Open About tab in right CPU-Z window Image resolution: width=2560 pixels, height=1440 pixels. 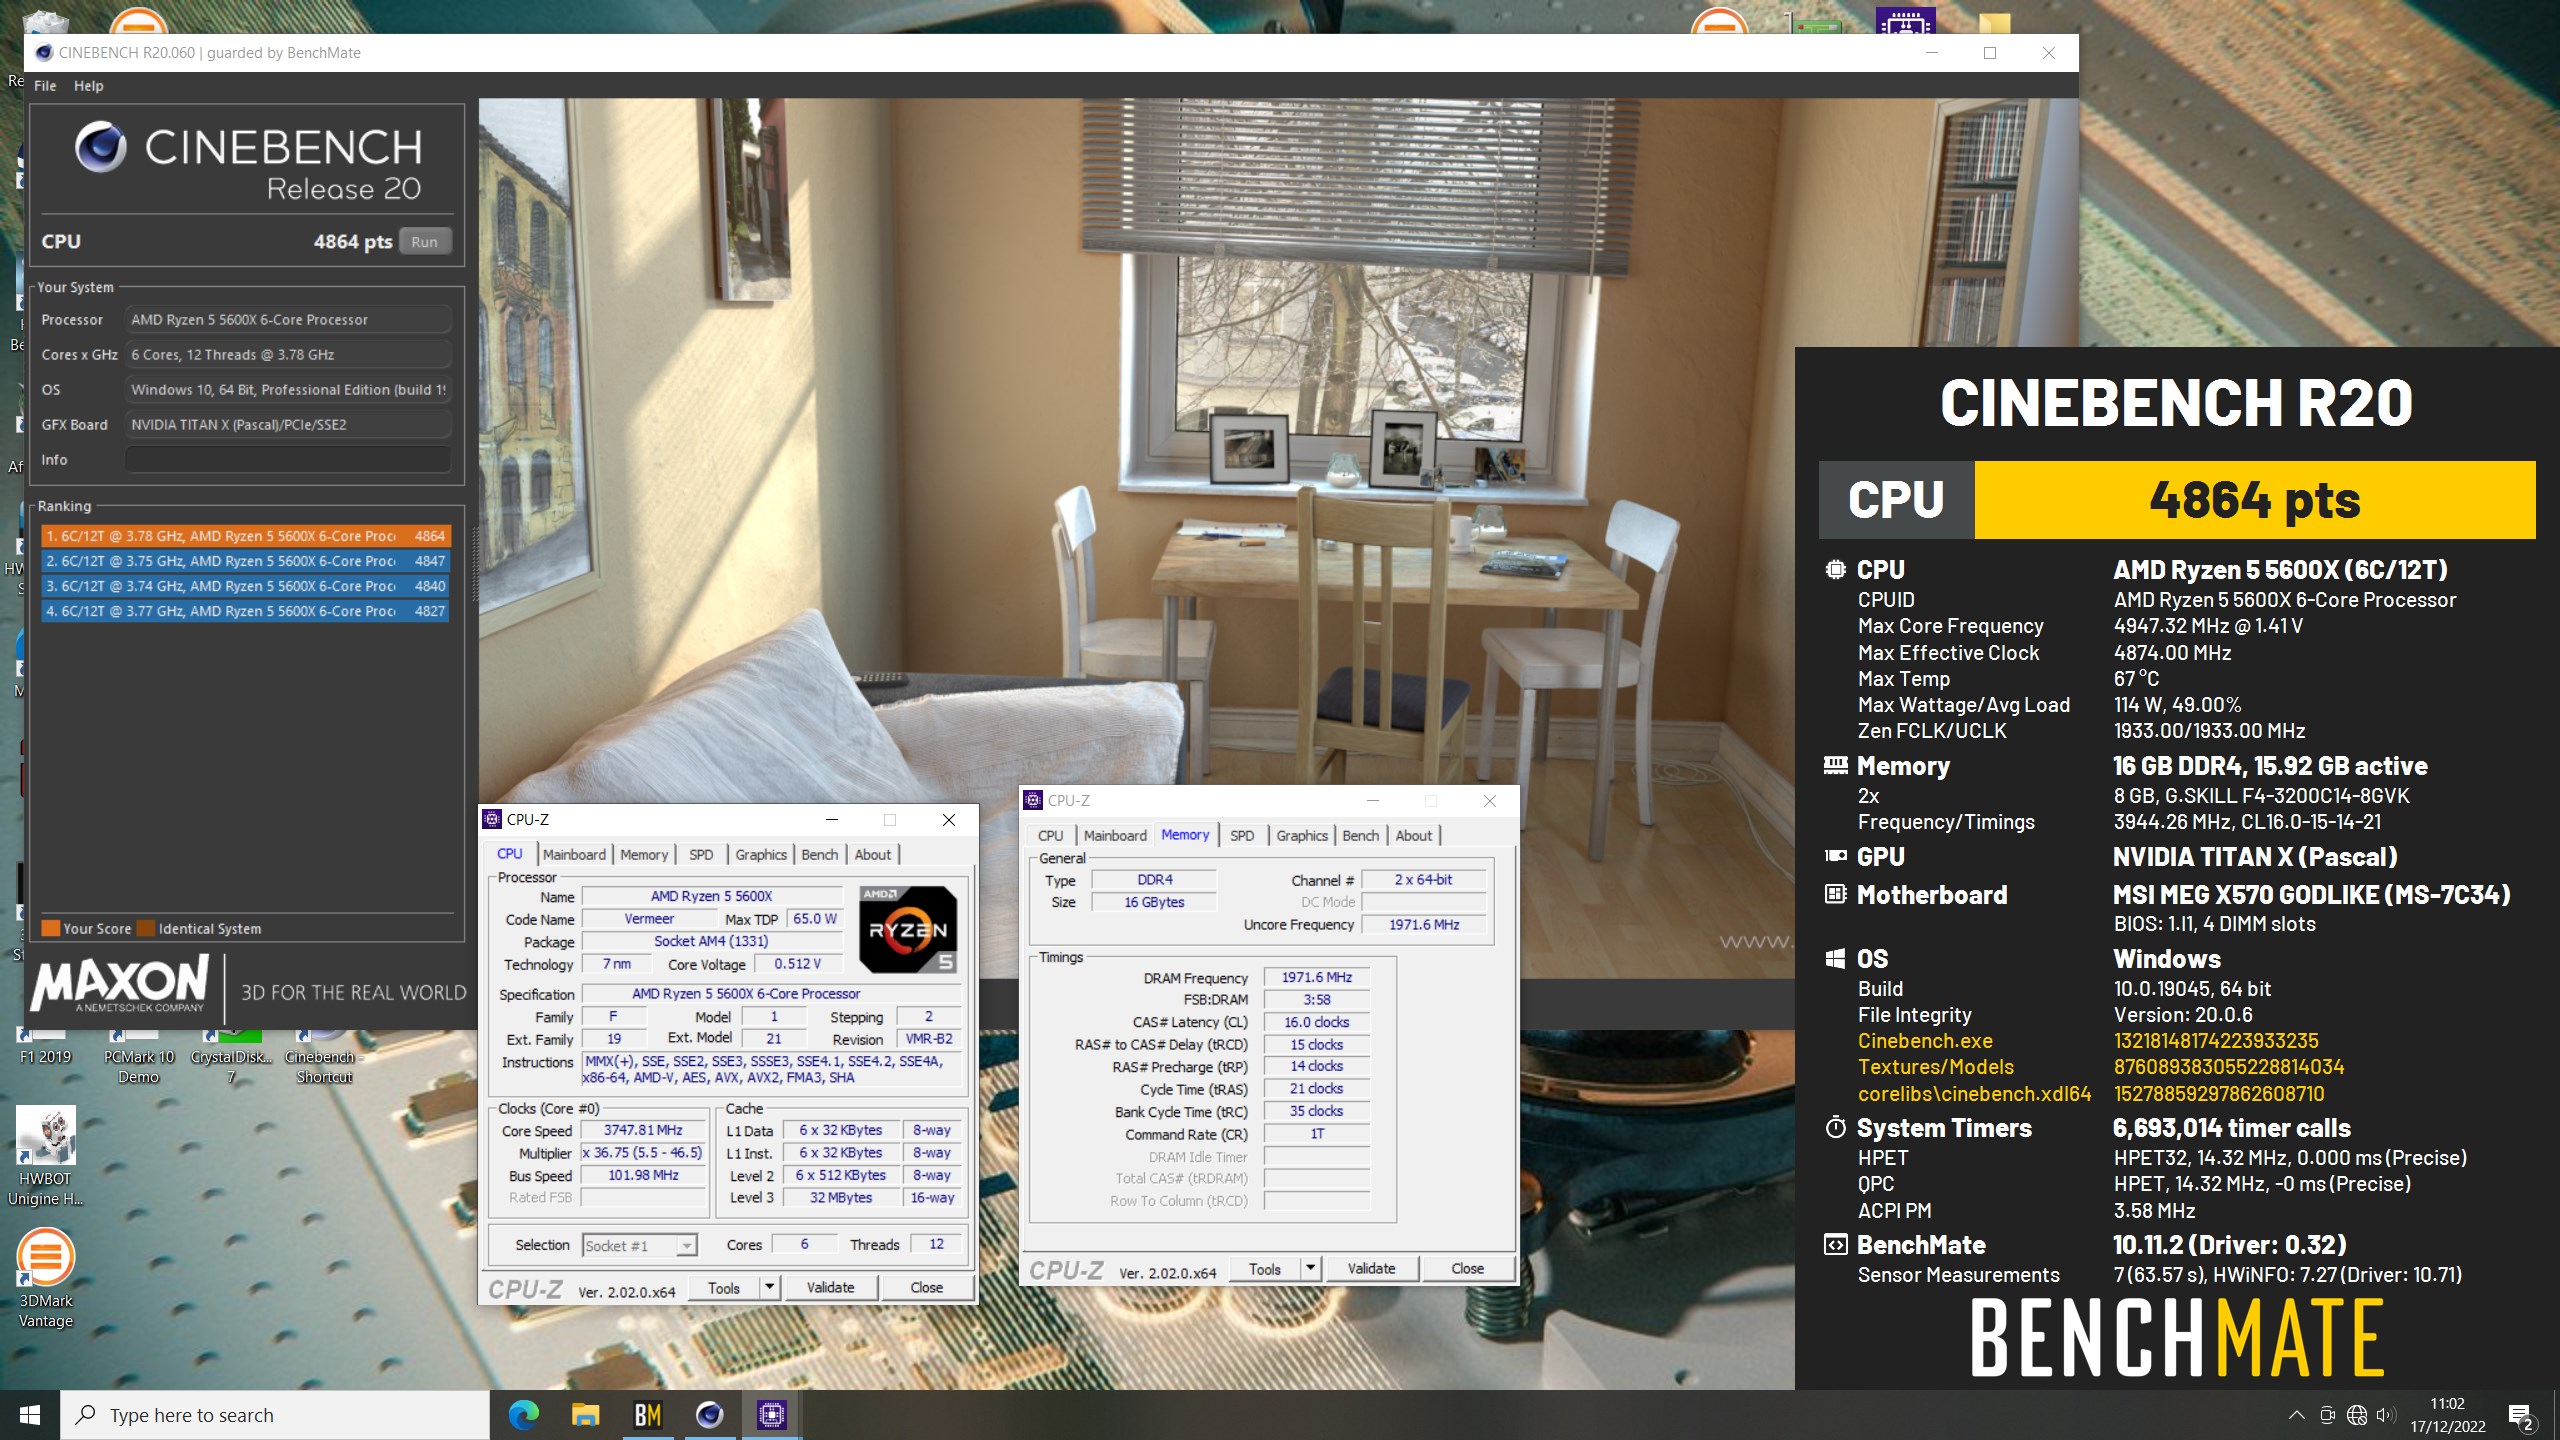click(x=1413, y=836)
